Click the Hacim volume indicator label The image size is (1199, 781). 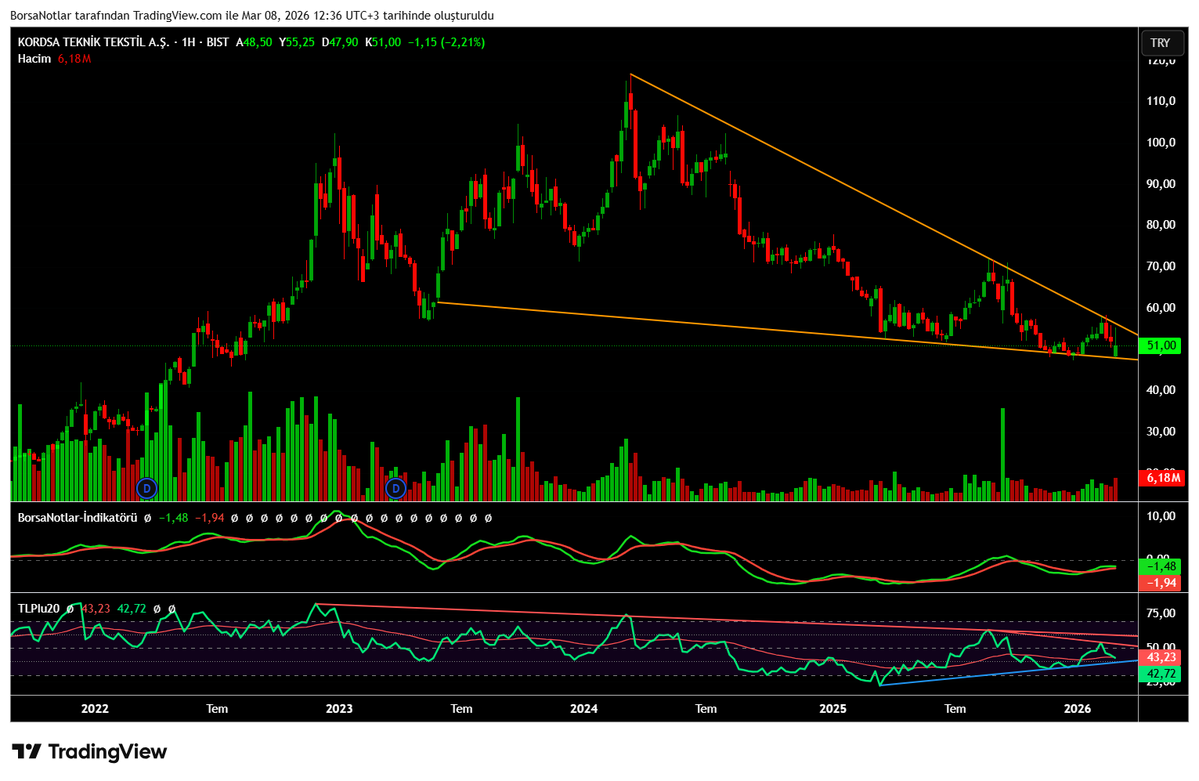[x=34, y=59]
